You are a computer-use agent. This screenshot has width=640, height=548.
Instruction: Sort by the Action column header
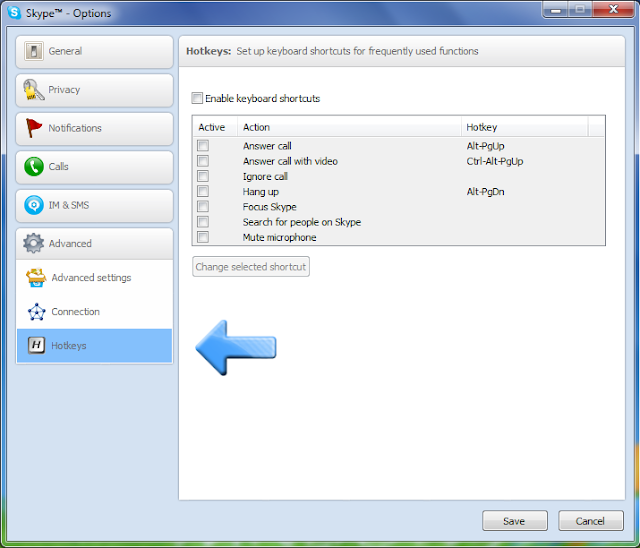(349, 127)
